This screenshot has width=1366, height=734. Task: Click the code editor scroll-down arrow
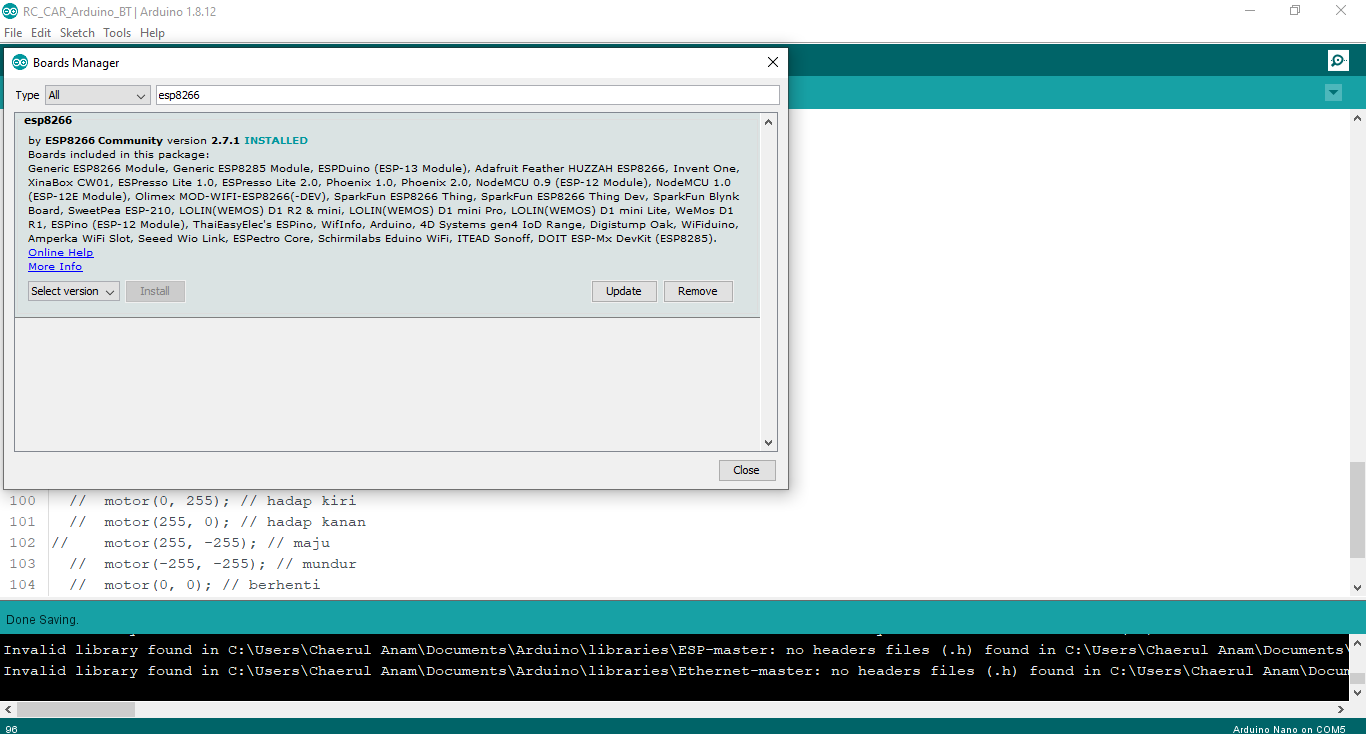(x=1357, y=588)
